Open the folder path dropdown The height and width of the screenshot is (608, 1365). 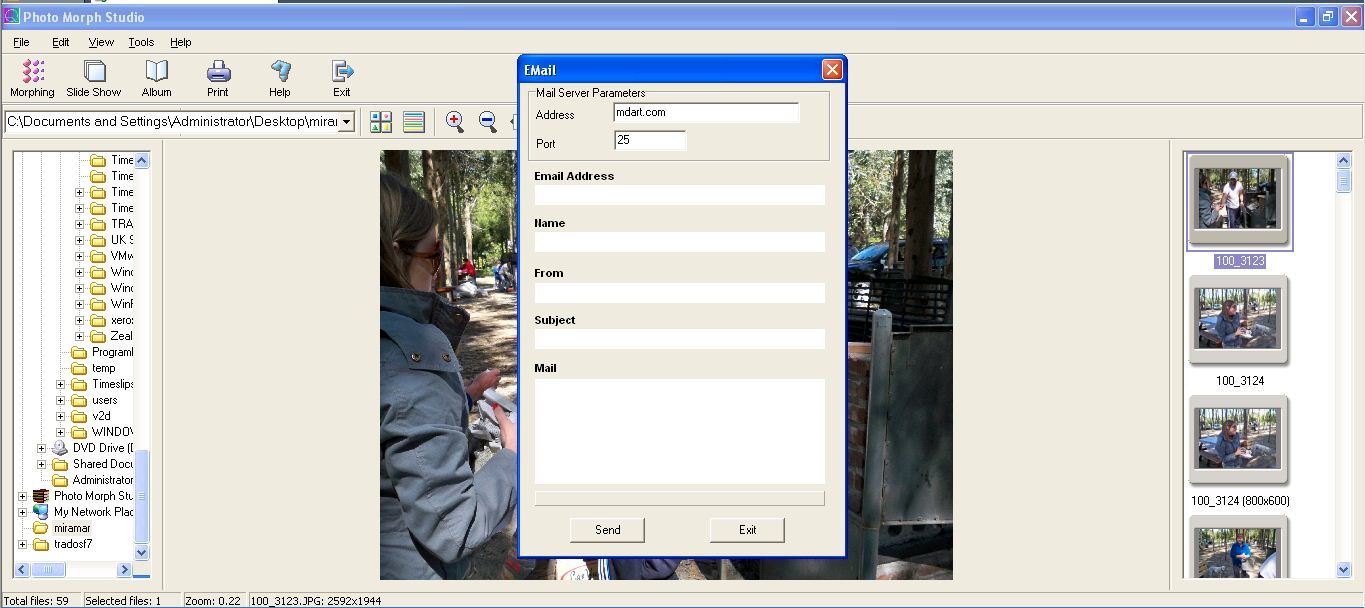click(346, 122)
